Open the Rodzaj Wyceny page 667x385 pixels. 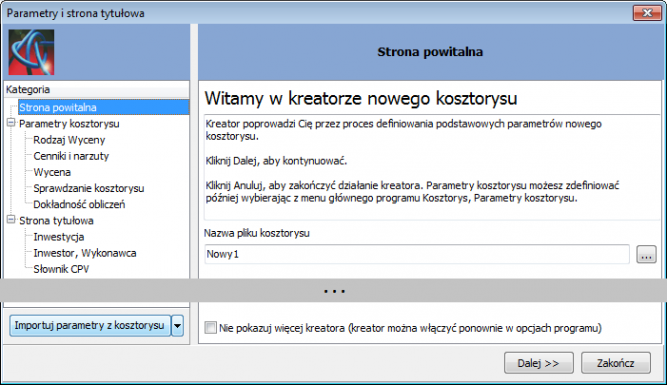pyautogui.click(x=69, y=140)
